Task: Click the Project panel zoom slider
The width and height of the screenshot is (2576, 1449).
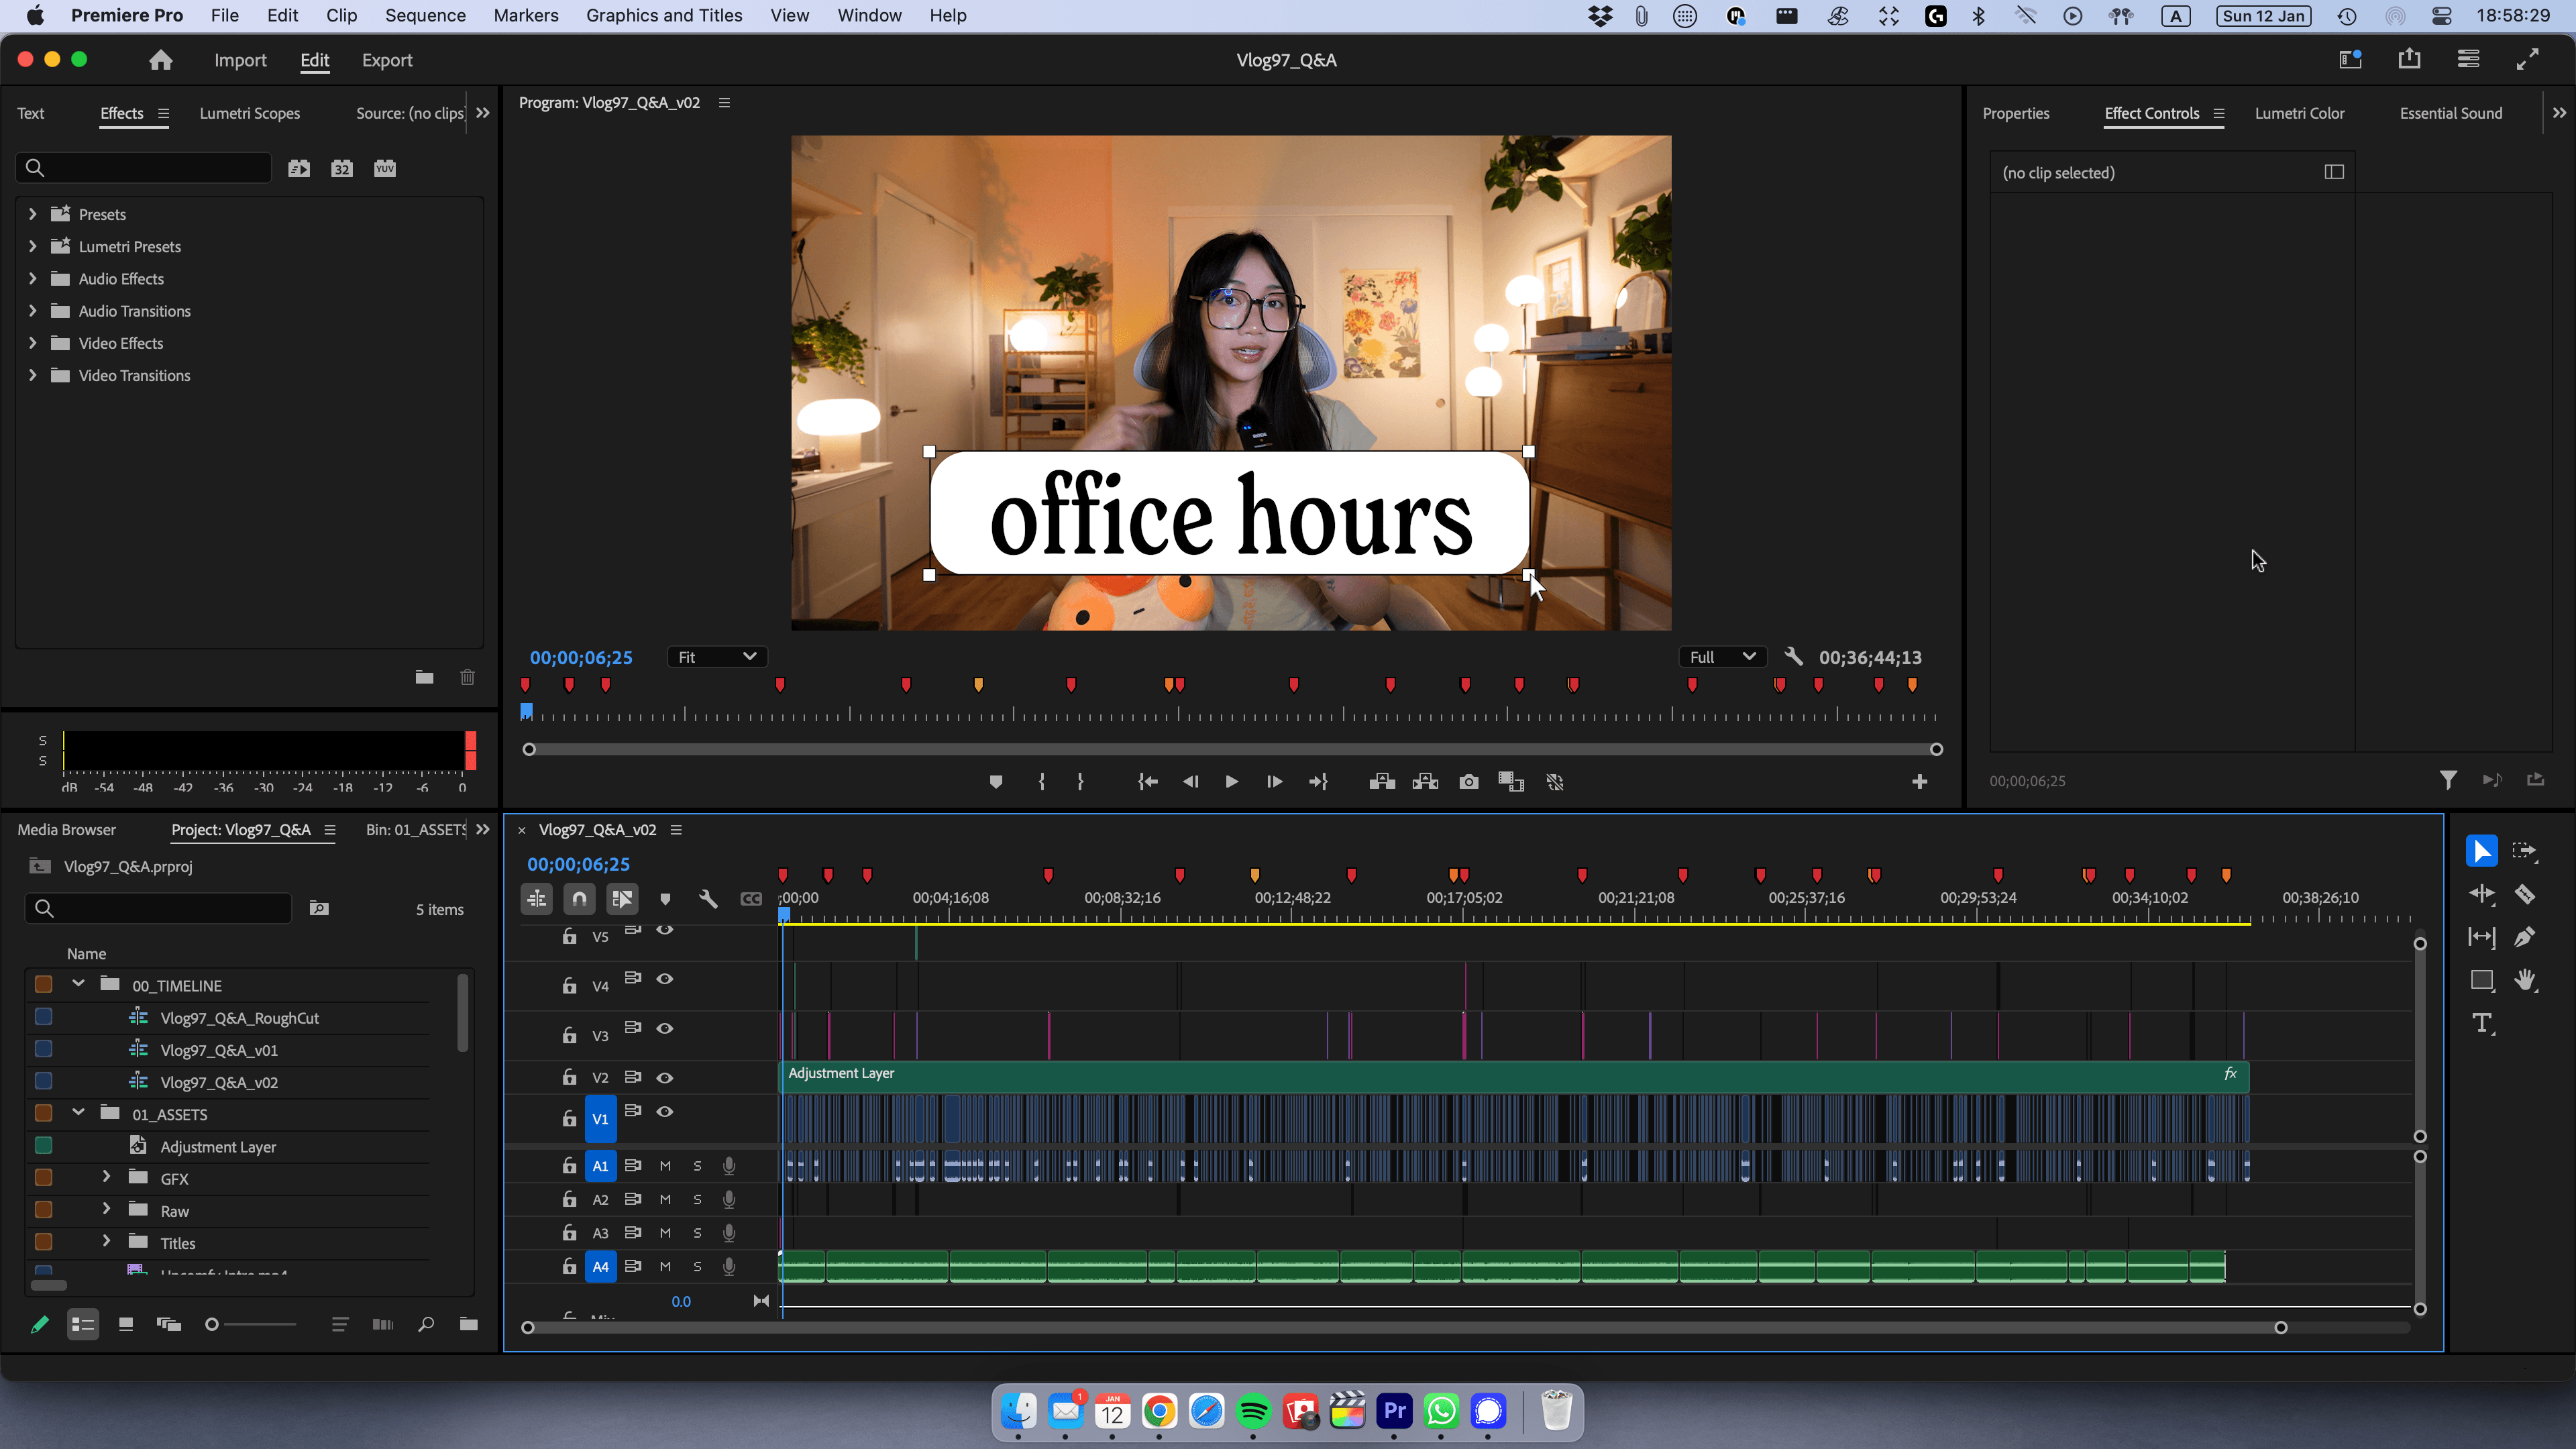Action: [212, 1324]
